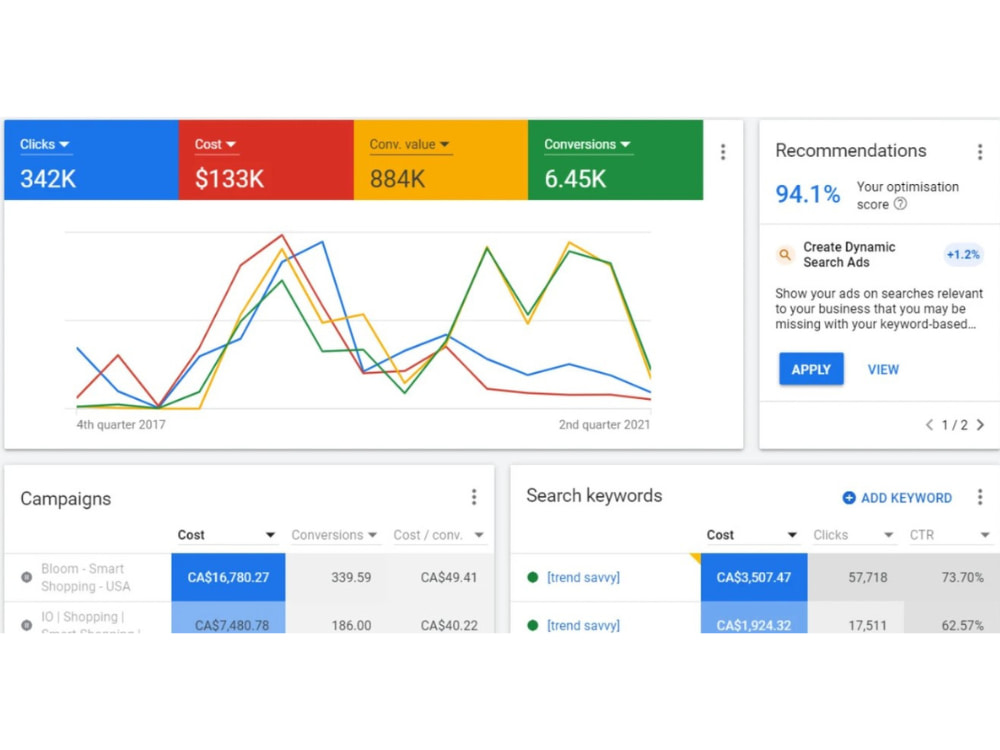Open Campaigns card three-dot menu

click(474, 497)
